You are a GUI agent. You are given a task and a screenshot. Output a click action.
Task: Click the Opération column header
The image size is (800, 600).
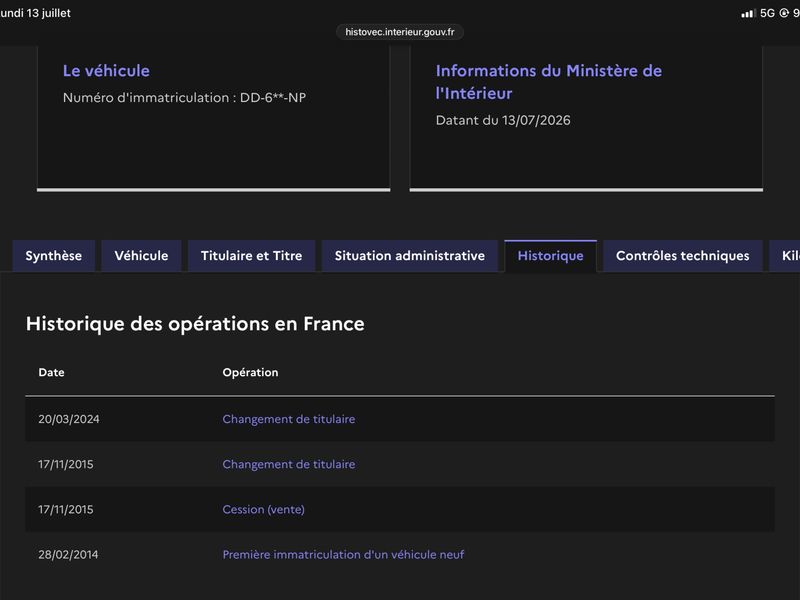pos(251,372)
